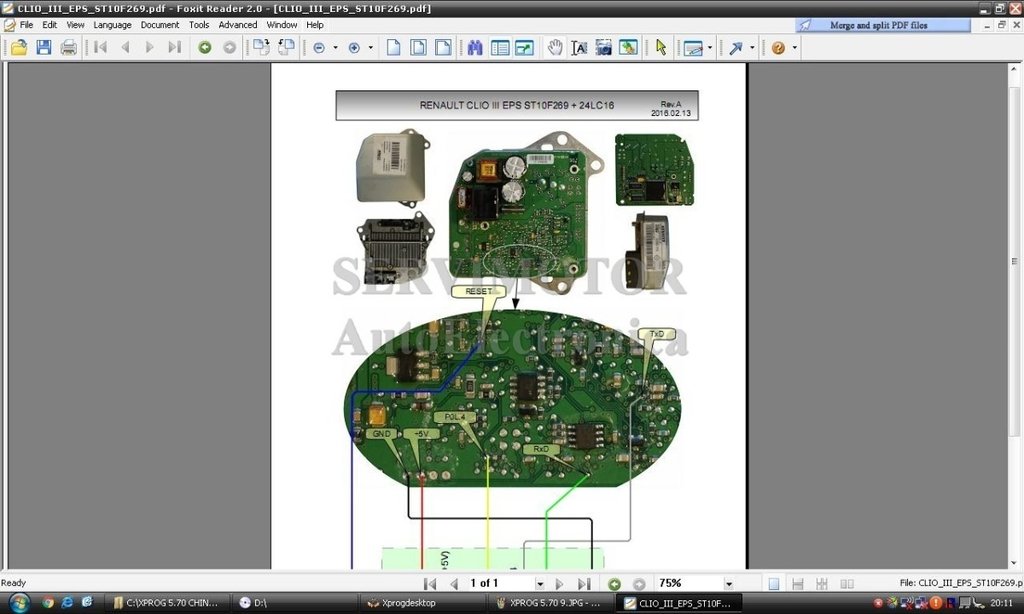Screen dimensions: 1024x614
Task: Open the 75% zoom level dropdown
Action: 729,583
